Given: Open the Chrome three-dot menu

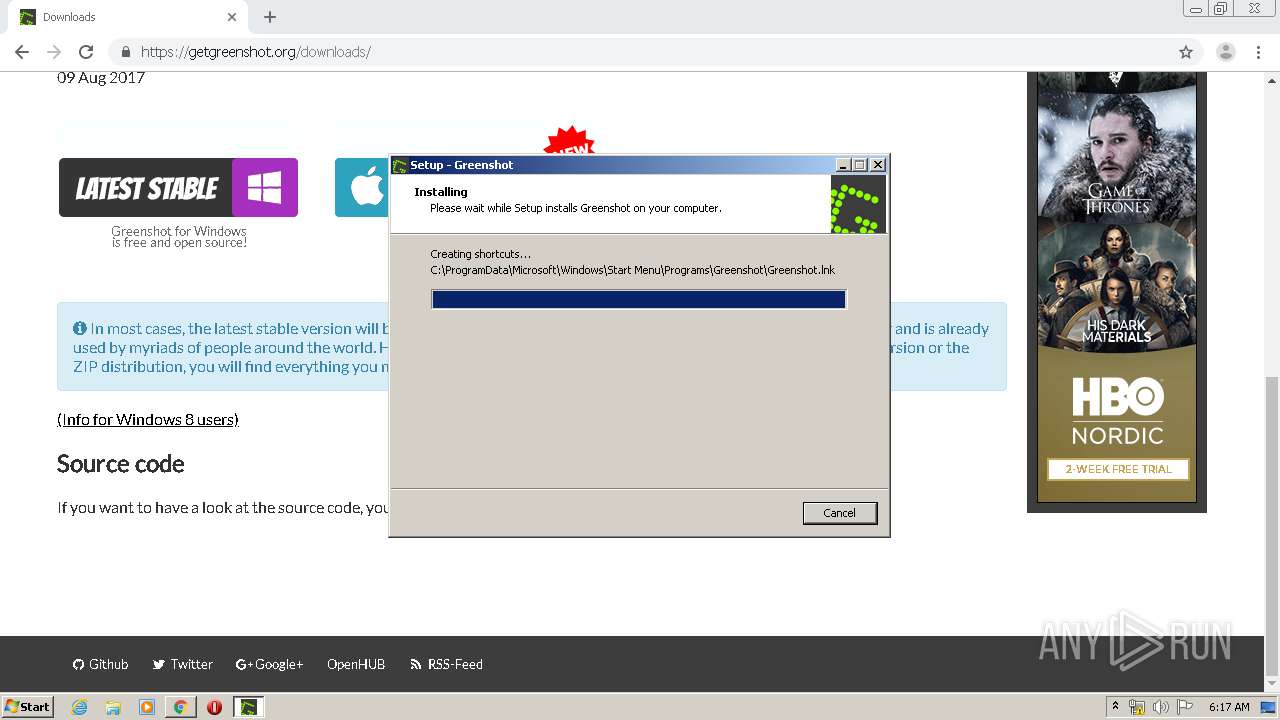Looking at the screenshot, I should pyautogui.click(x=1259, y=52).
